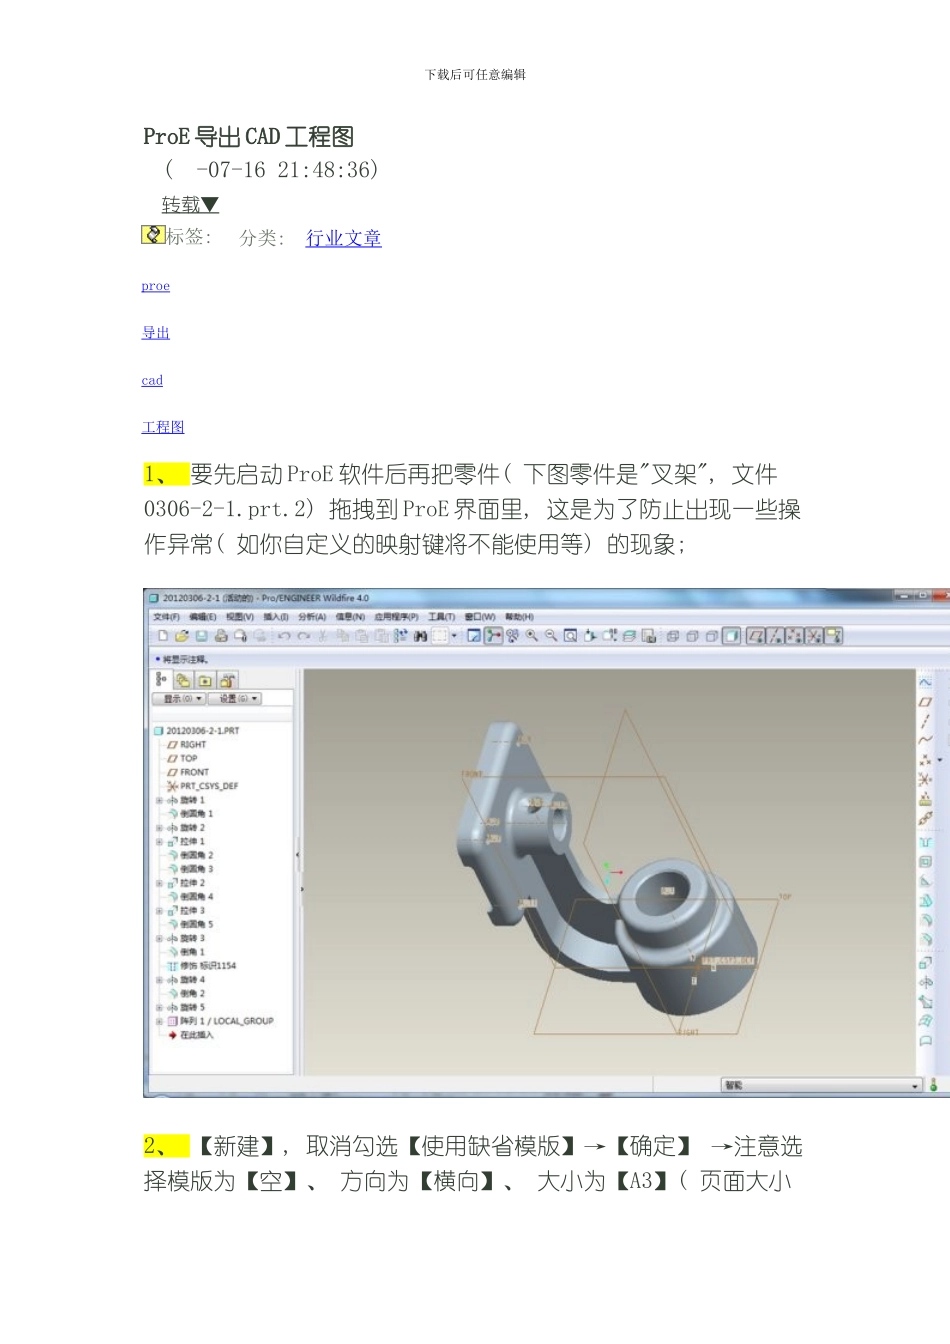The height and width of the screenshot is (1344, 950).
Task: Click the datum axis tool in right toolbar
Action: 925,720
